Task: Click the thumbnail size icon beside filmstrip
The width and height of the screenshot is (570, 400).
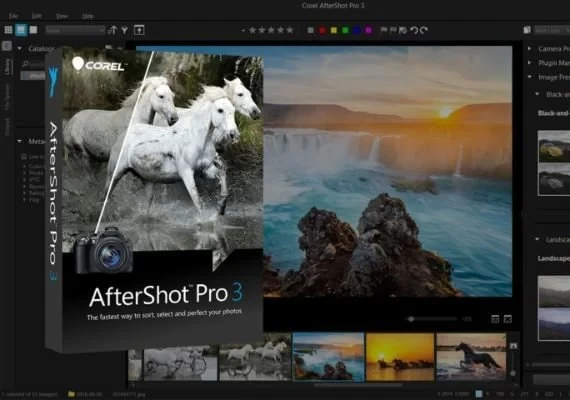Action: (x=513, y=345)
